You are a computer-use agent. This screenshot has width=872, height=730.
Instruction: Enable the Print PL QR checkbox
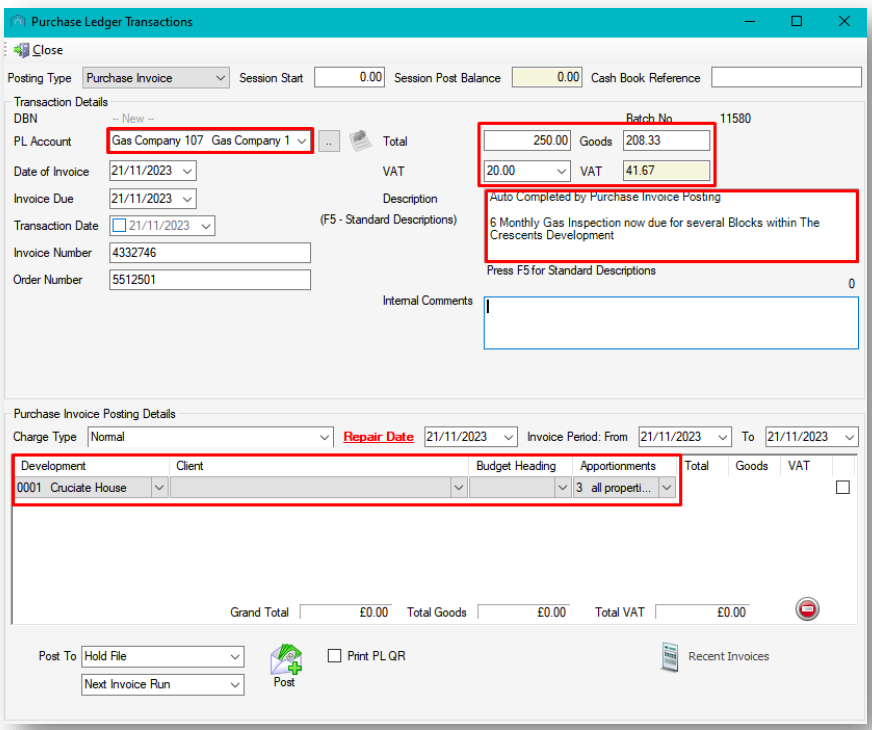[336, 656]
